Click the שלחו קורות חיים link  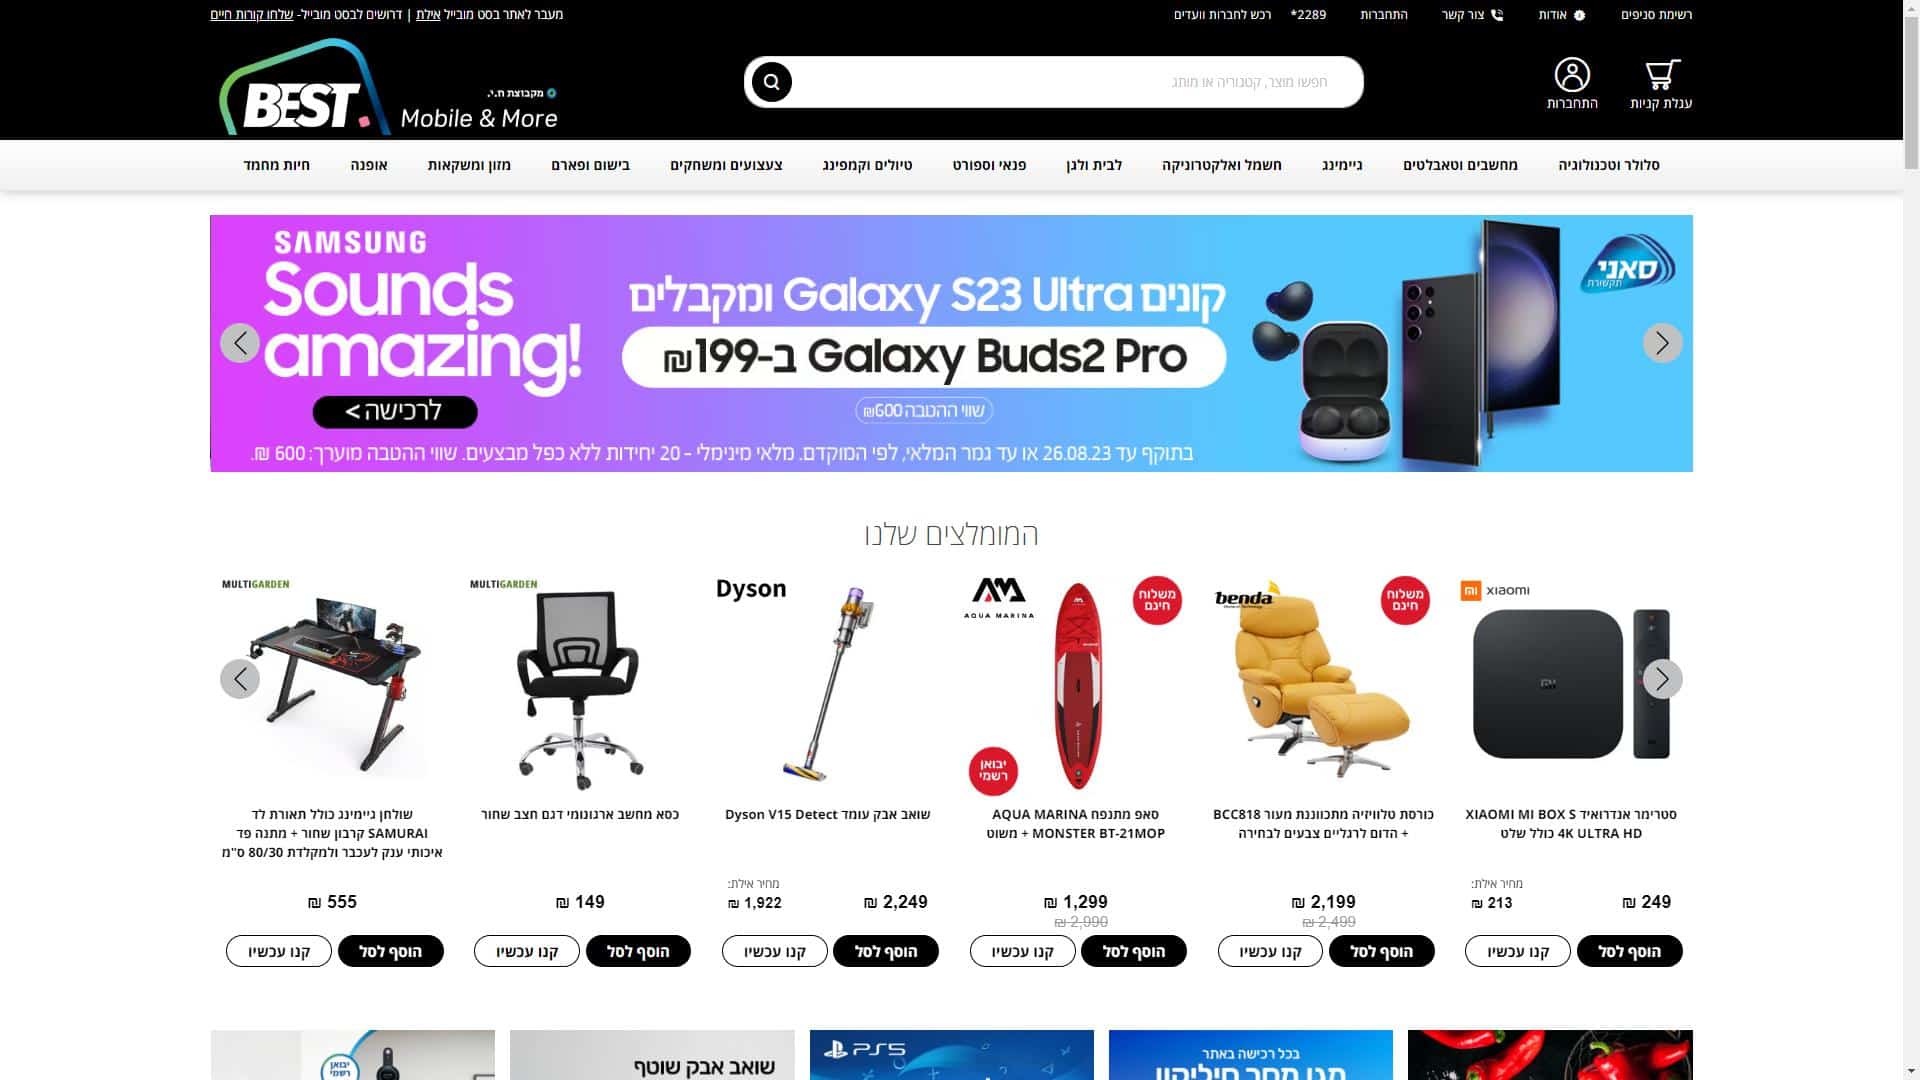pos(252,15)
